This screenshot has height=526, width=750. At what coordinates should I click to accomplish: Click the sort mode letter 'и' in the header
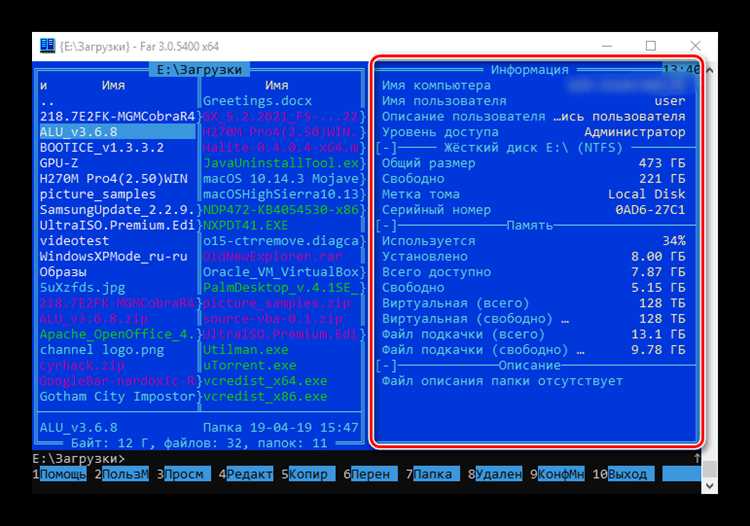[x=44, y=86]
